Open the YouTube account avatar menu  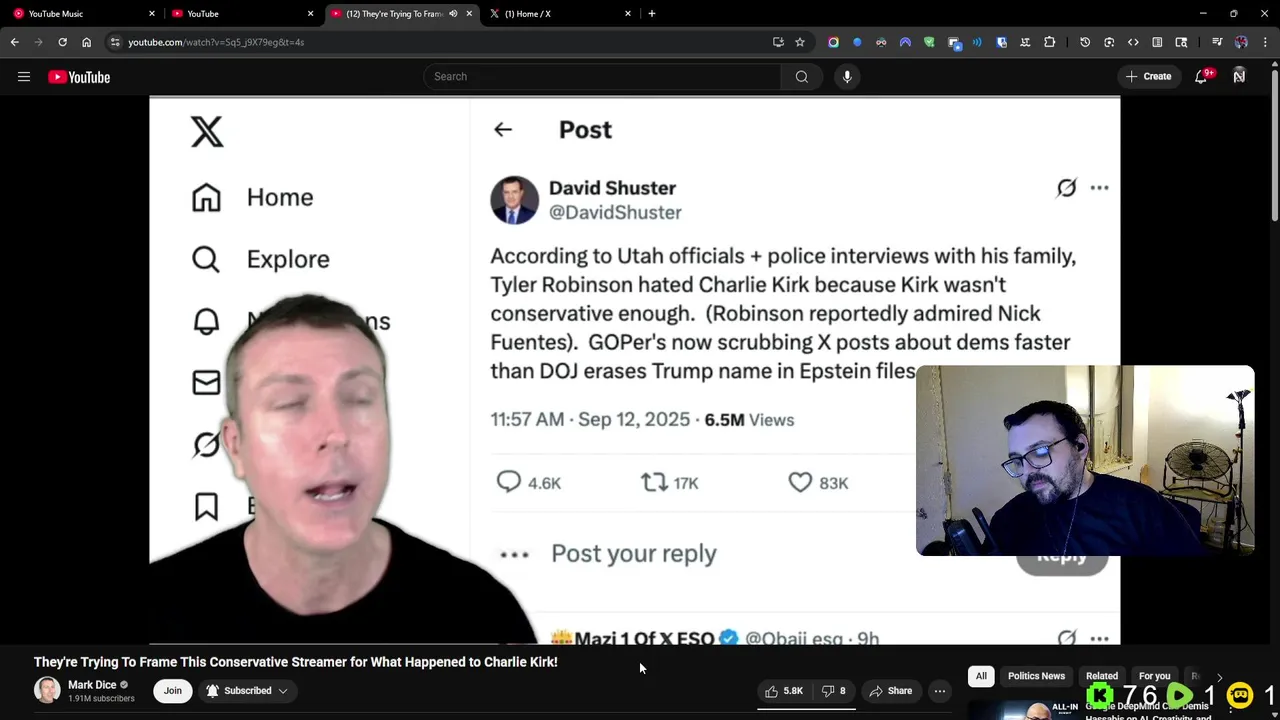pyautogui.click(x=1239, y=77)
